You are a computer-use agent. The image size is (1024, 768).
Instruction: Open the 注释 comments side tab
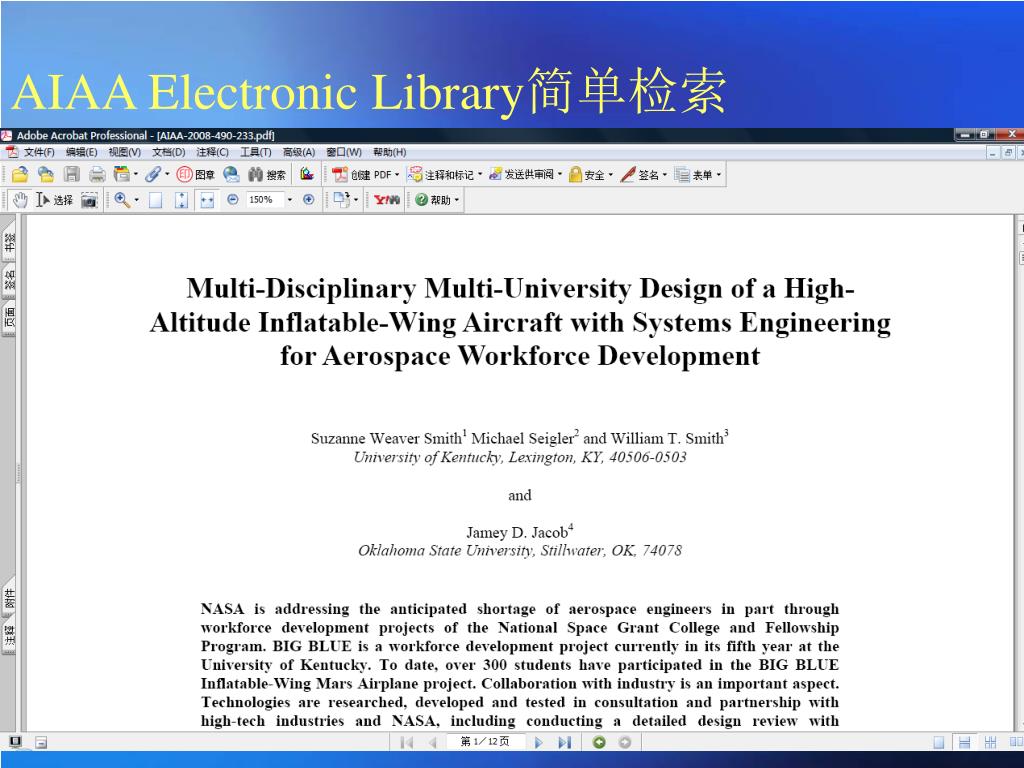(x=8, y=635)
